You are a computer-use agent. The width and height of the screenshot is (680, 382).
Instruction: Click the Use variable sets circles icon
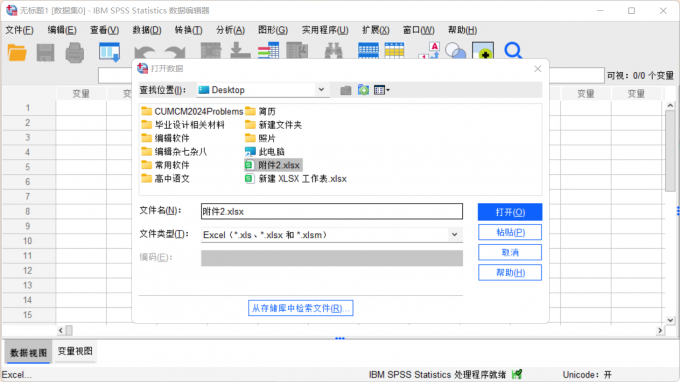pyautogui.click(x=455, y=51)
